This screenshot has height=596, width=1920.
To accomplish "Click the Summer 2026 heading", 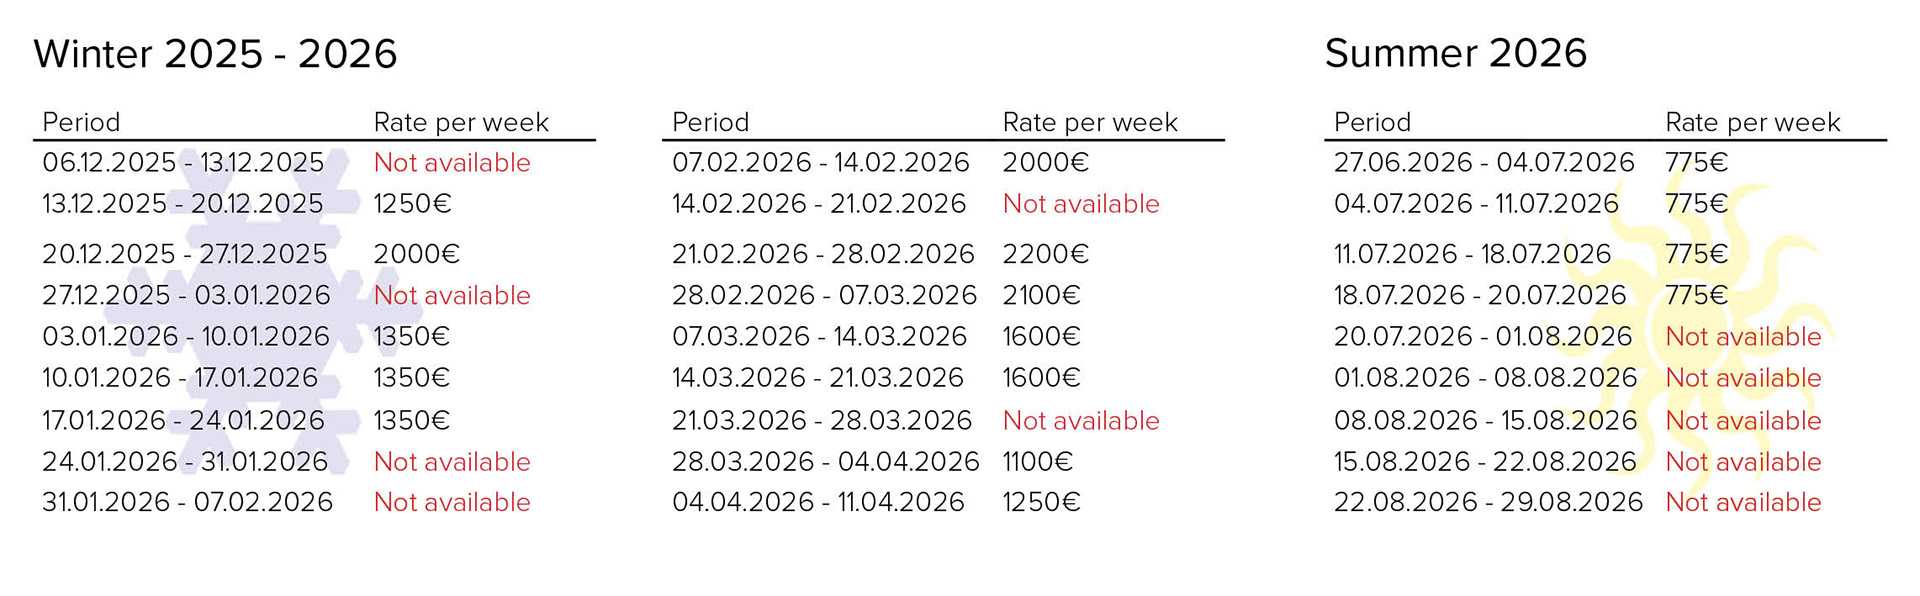I will (x=1455, y=53).
